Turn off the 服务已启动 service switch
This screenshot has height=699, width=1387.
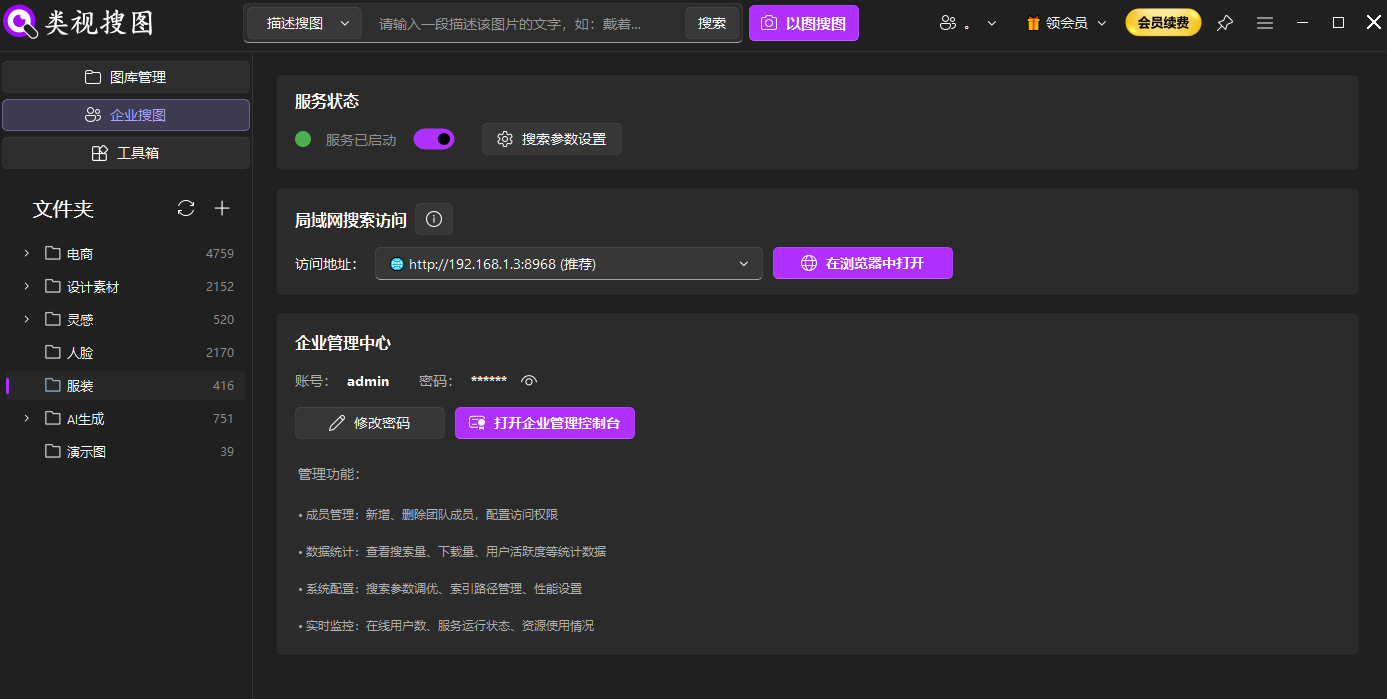433,138
